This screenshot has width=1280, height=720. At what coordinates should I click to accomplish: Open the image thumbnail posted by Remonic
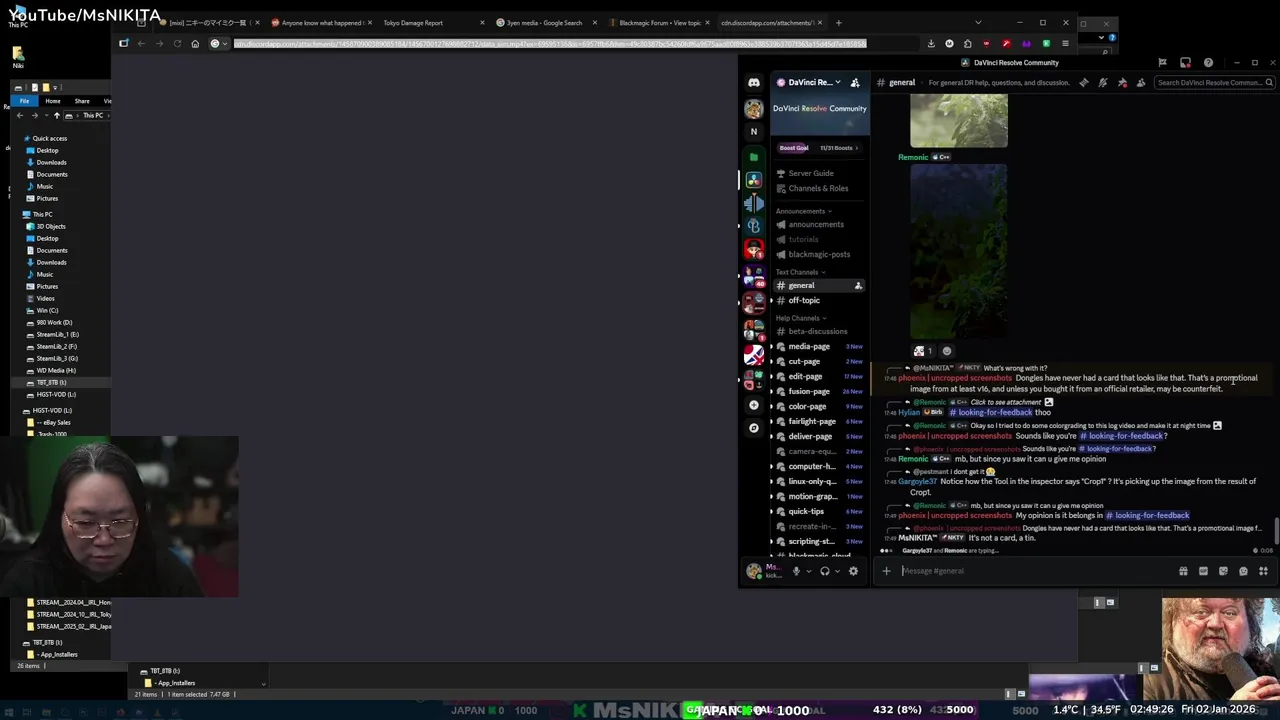pos(958,252)
